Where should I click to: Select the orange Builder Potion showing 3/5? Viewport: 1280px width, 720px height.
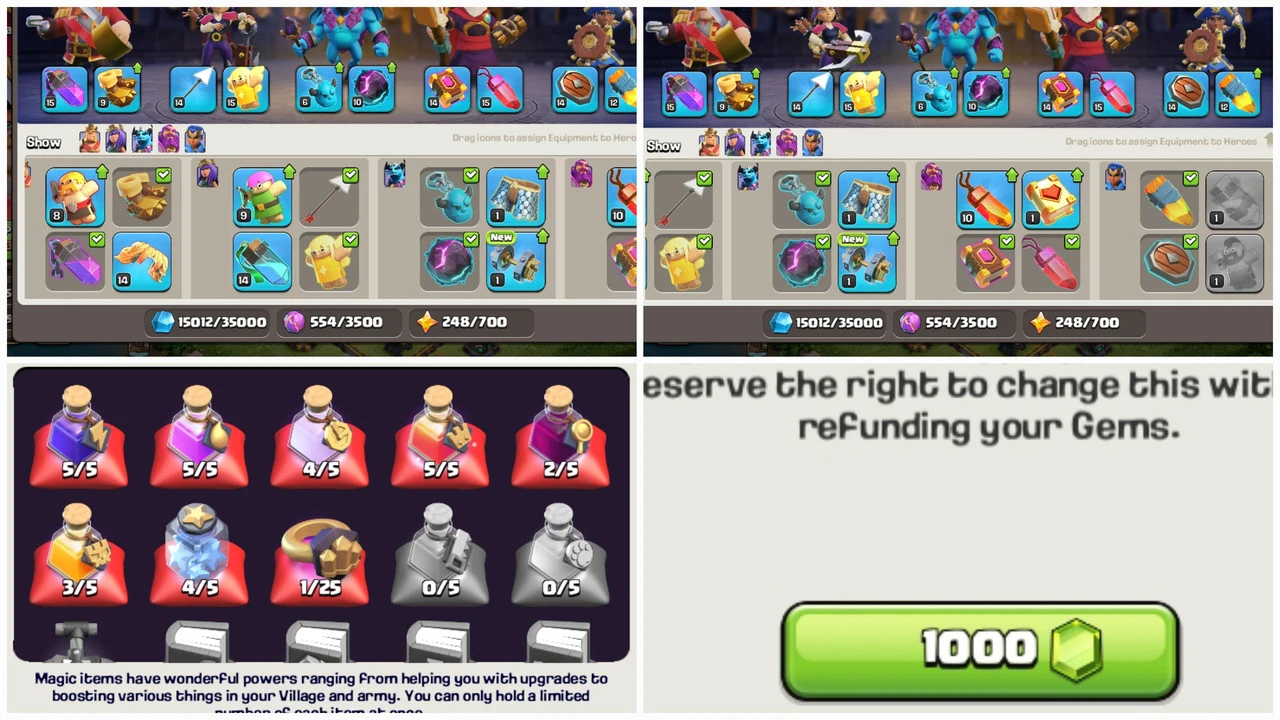(80, 554)
